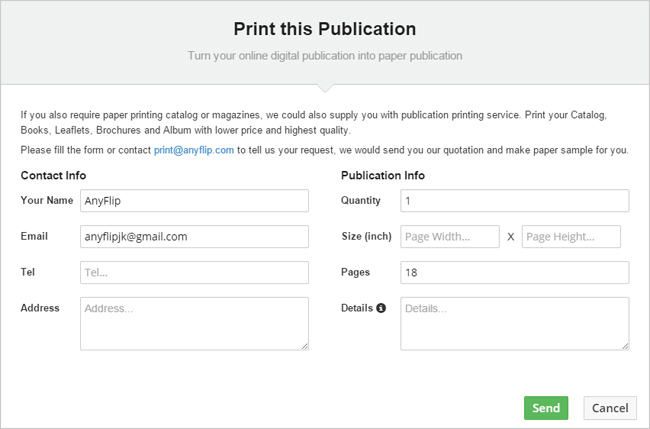Click the Your Name label
Screen dimensions: 650x429
47,200
